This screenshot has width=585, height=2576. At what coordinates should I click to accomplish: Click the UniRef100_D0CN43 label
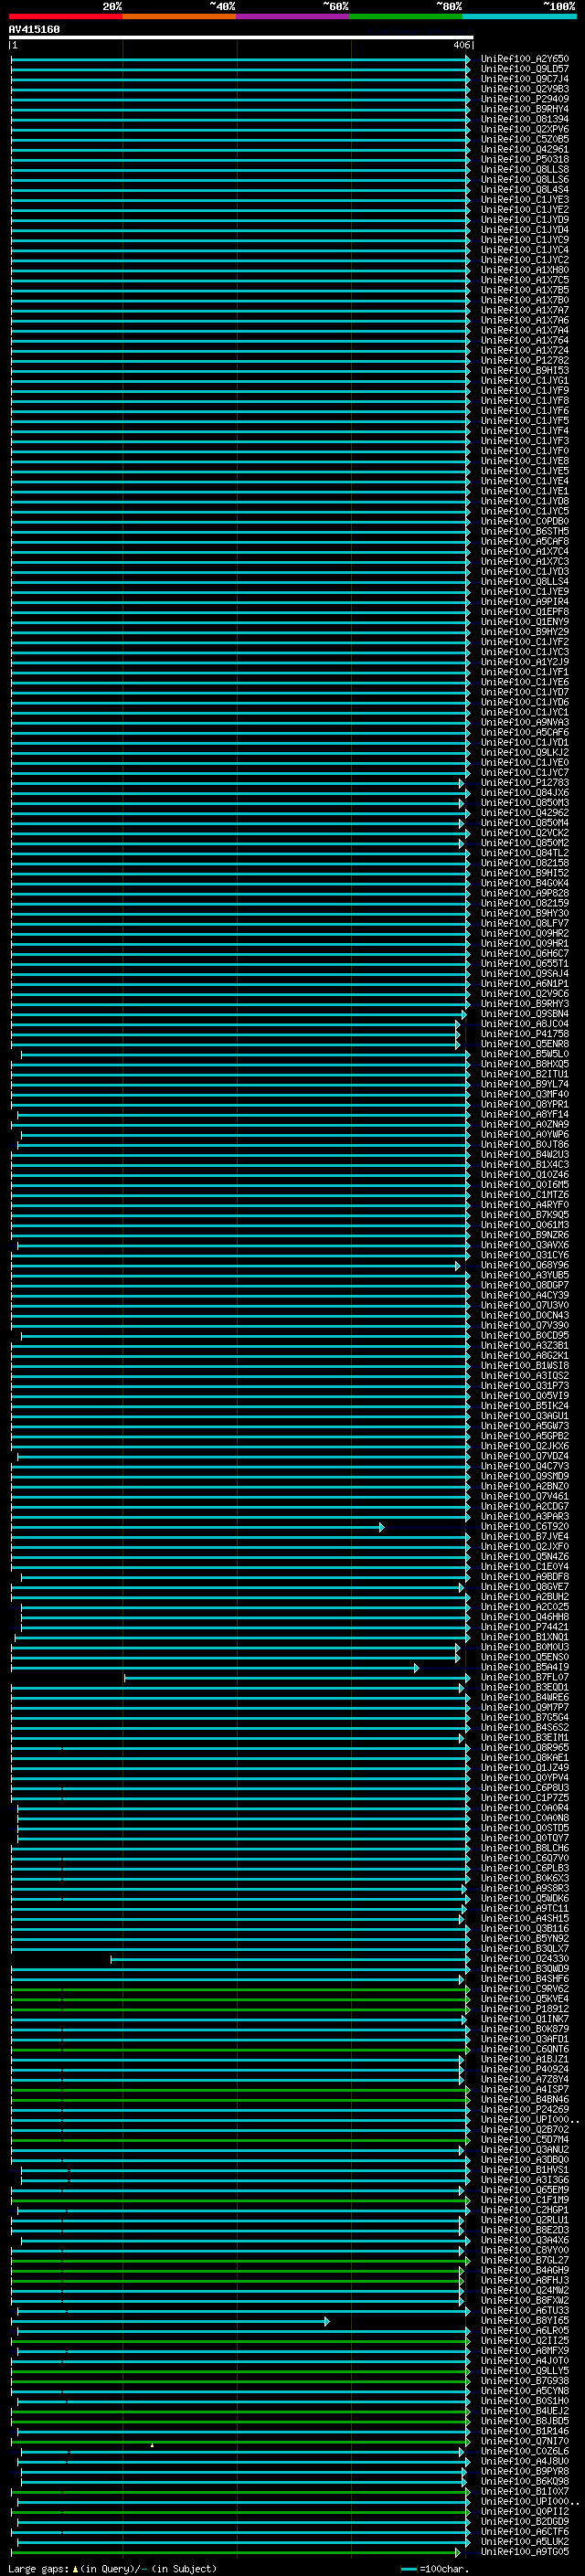tap(525, 1315)
